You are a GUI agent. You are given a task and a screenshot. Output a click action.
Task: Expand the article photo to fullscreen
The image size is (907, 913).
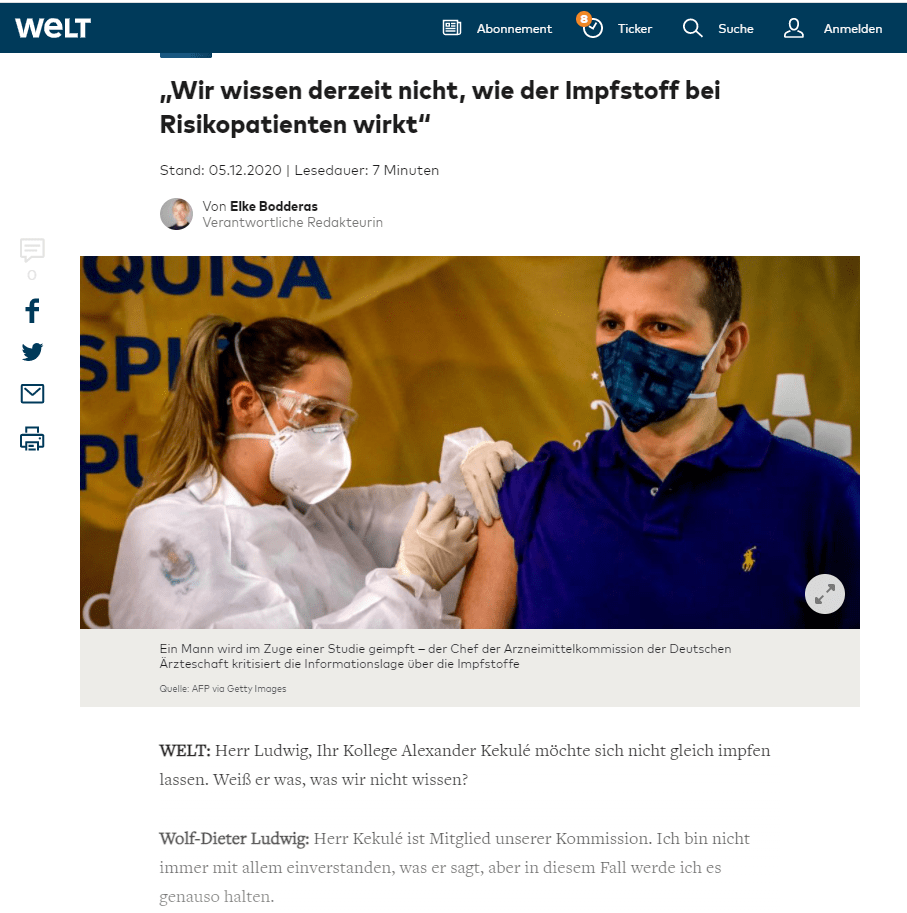coord(824,594)
